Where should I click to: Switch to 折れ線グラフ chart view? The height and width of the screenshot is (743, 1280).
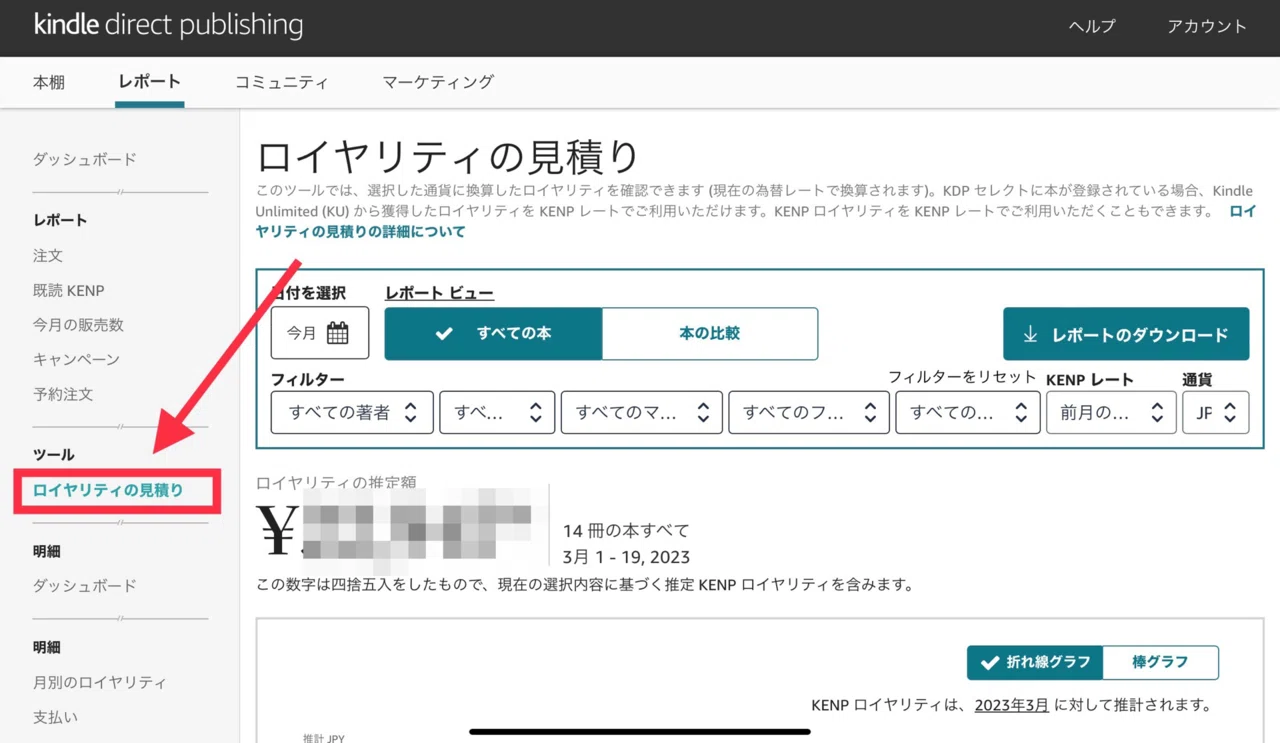[x=1035, y=662]
